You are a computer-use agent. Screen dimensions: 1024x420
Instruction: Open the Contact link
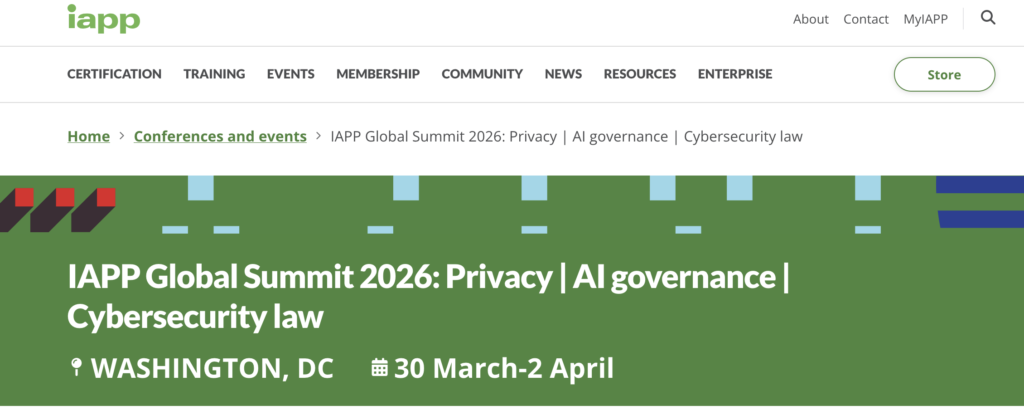[866, 19]
